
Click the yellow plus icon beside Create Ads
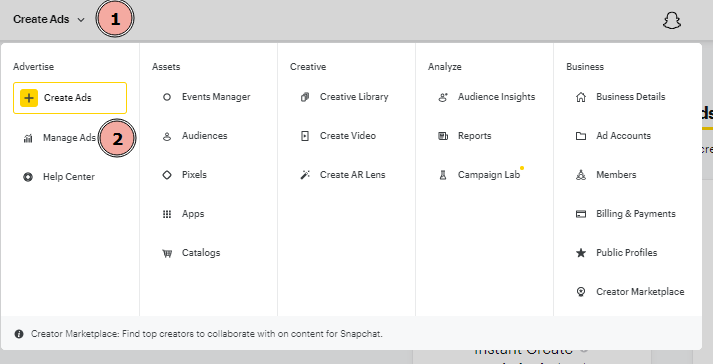[x=29, y=98]
